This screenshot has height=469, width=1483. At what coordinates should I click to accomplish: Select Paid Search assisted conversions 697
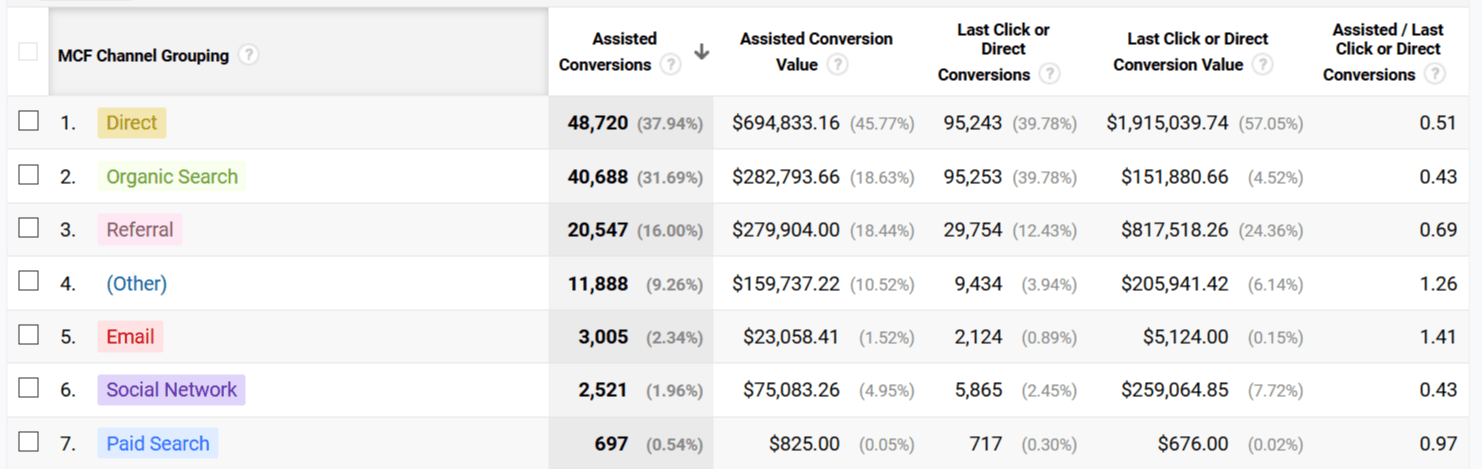click(611, 444)
